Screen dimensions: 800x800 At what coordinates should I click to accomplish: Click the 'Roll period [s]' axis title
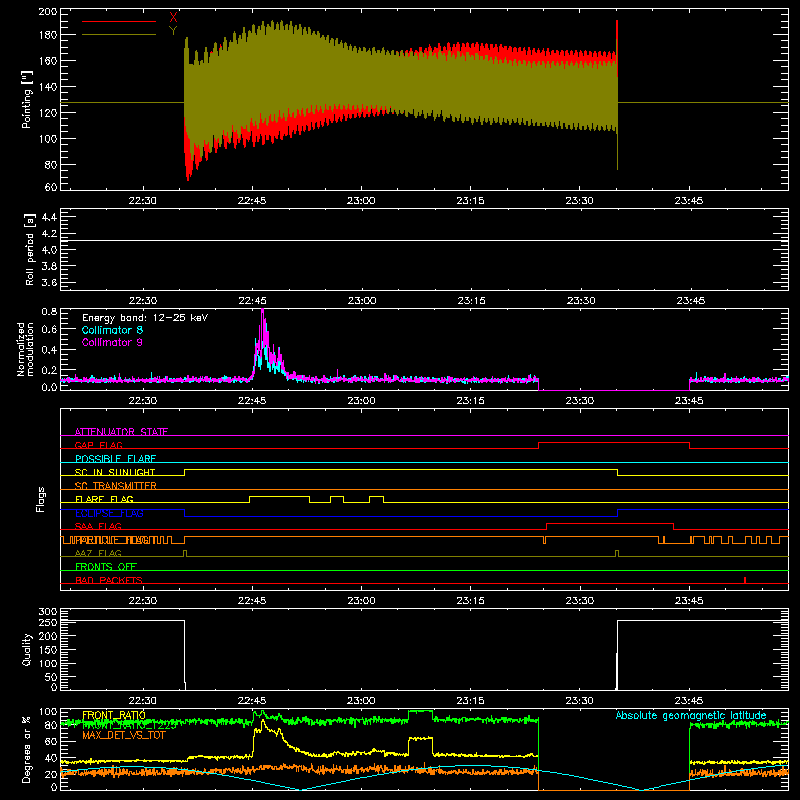pyautogui.click(x=30, y=249)
